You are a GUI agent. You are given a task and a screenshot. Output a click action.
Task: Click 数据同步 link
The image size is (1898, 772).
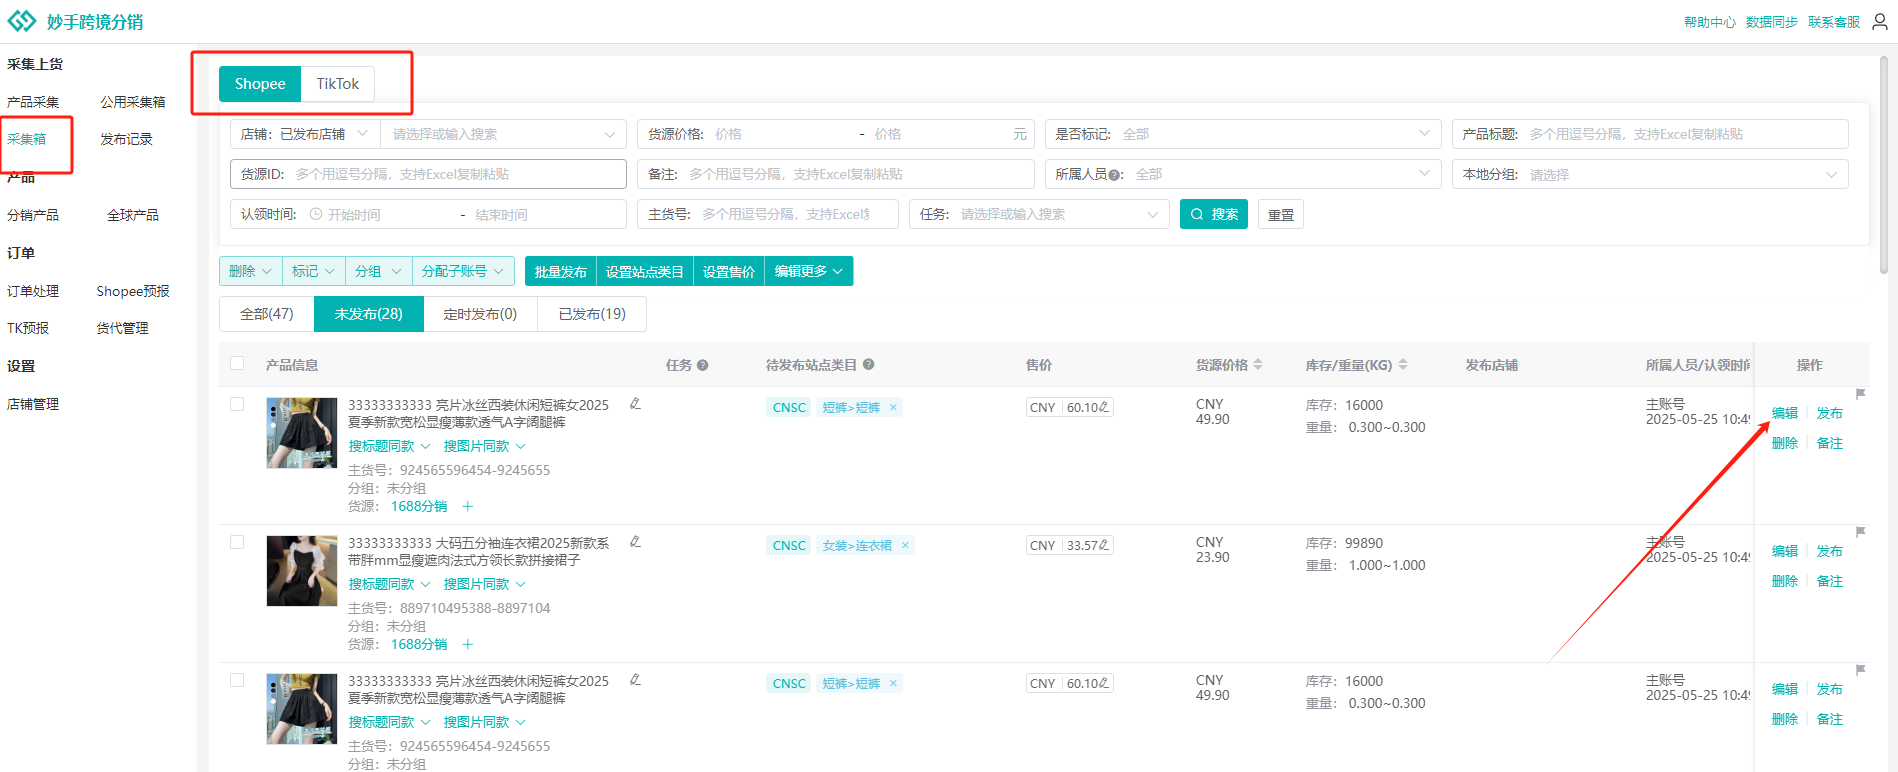point(1772,22)
